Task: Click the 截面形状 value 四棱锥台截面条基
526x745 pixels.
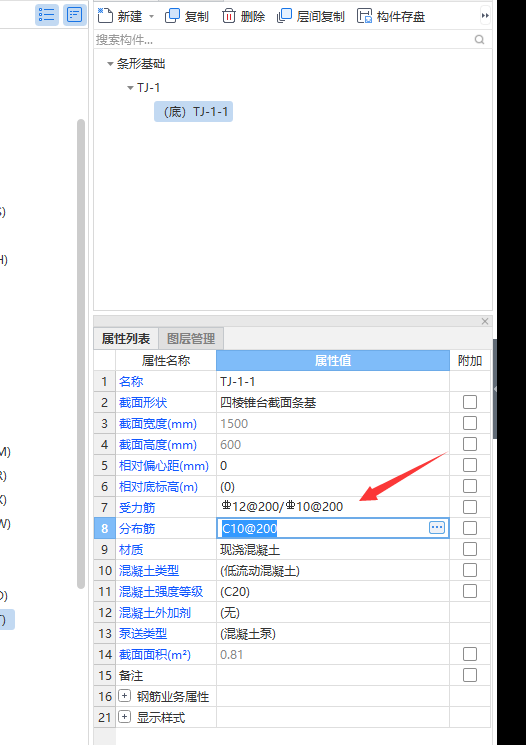Action: point(268,402)
